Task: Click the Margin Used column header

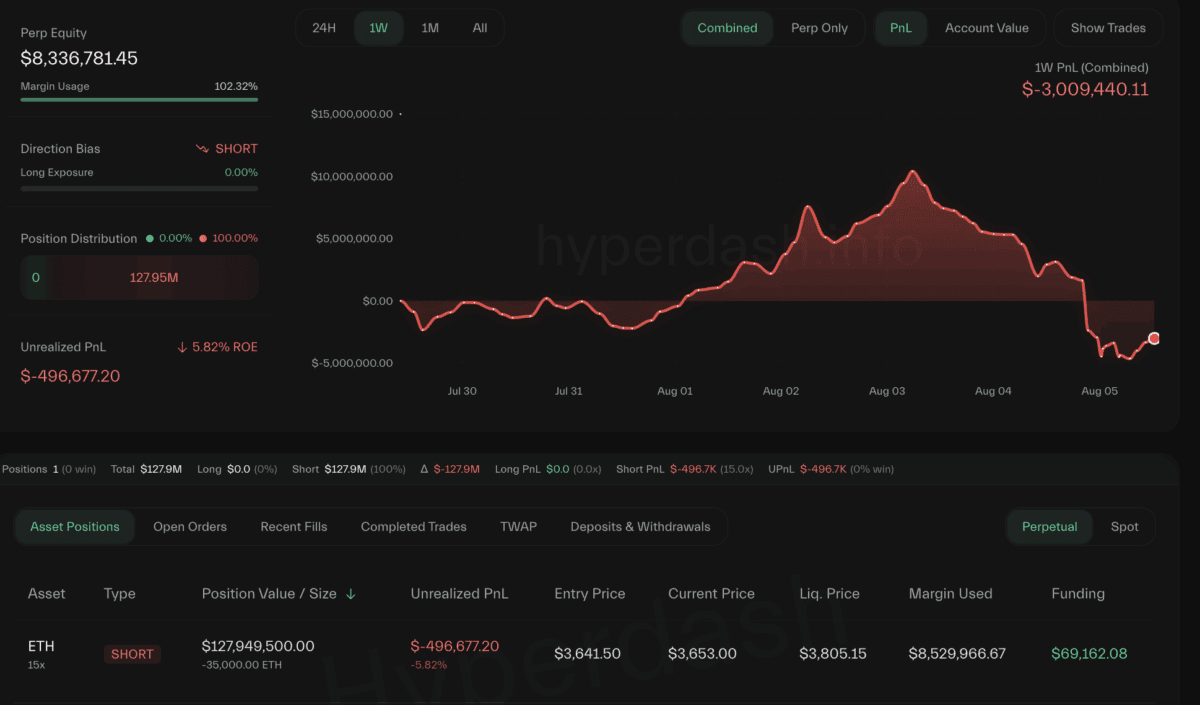Action: click(x=950, y=593)
